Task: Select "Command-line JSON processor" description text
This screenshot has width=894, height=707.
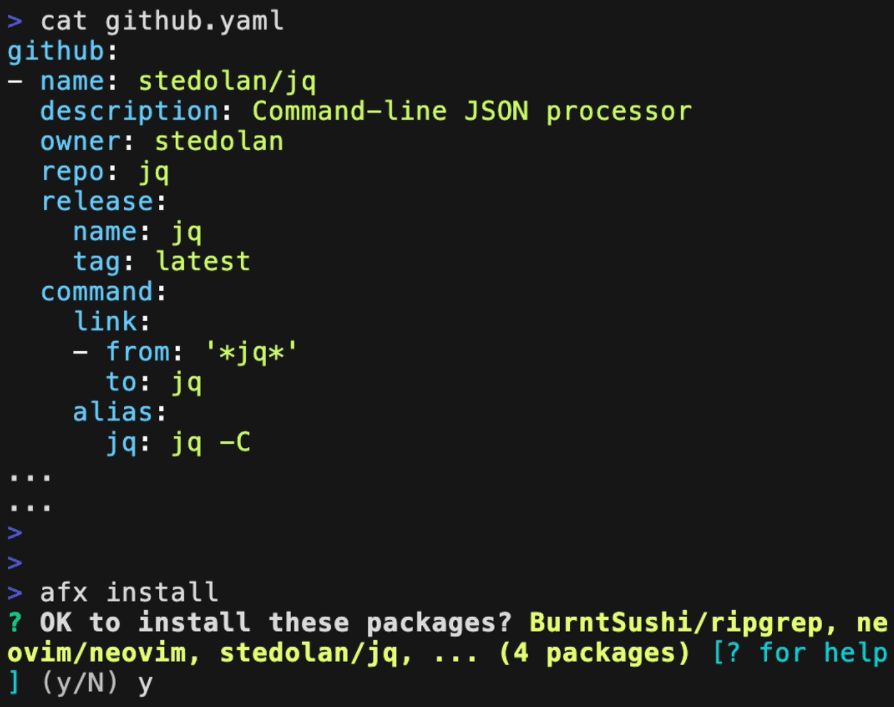Action: pos(471,111)
